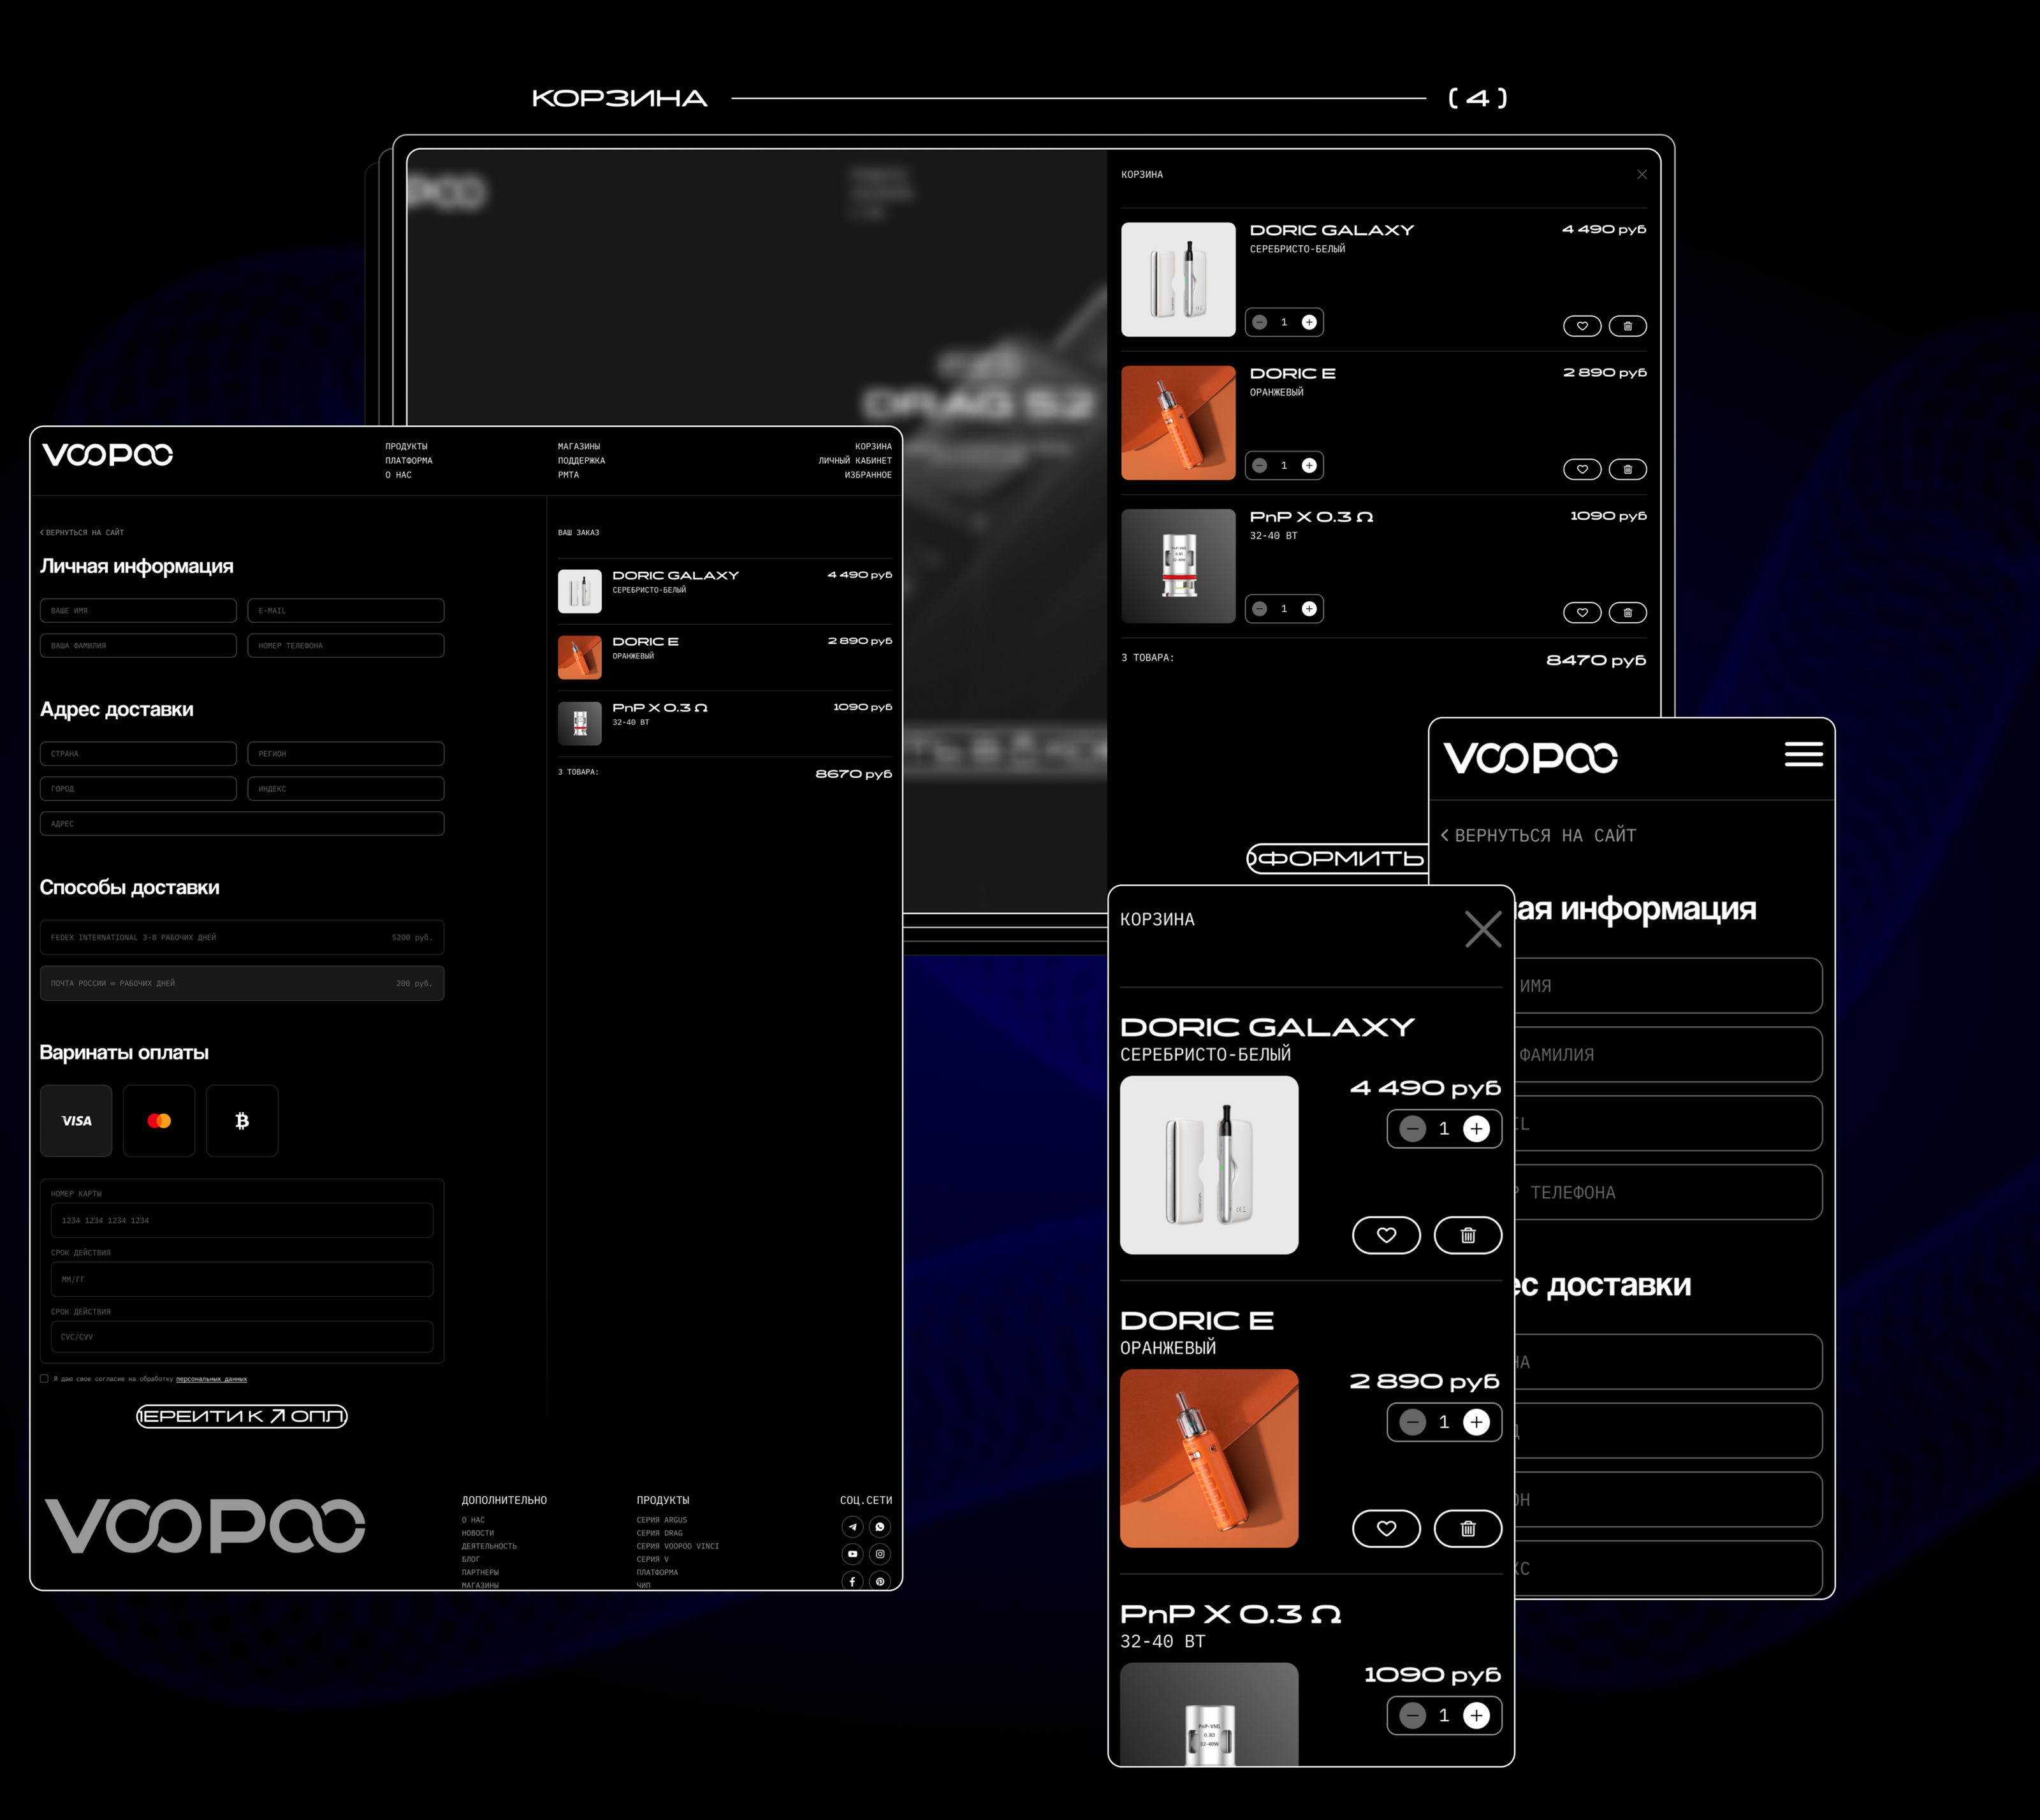Favorite the orange Doric E in desktop cart

[x=1581, y=469]
